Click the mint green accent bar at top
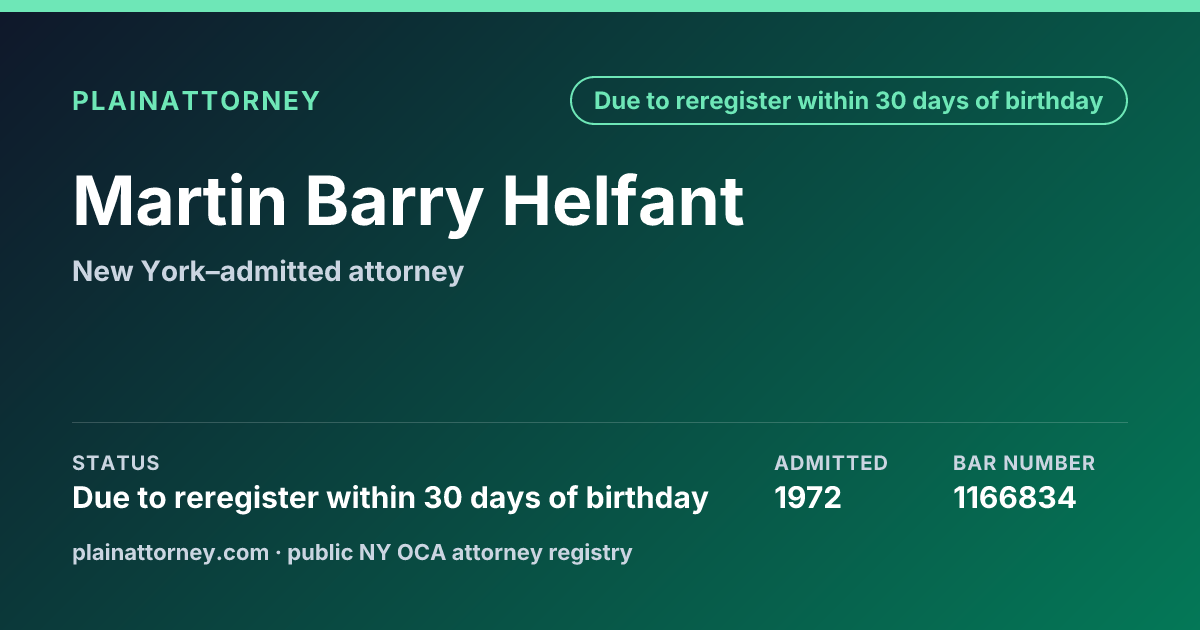Image resolution: width=1200 pixels, height=630 pixels. (600, 6)
